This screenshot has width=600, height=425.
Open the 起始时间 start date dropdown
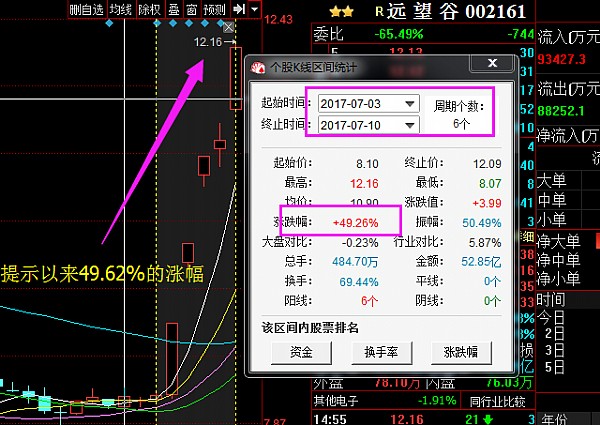[x=409, y=104]
